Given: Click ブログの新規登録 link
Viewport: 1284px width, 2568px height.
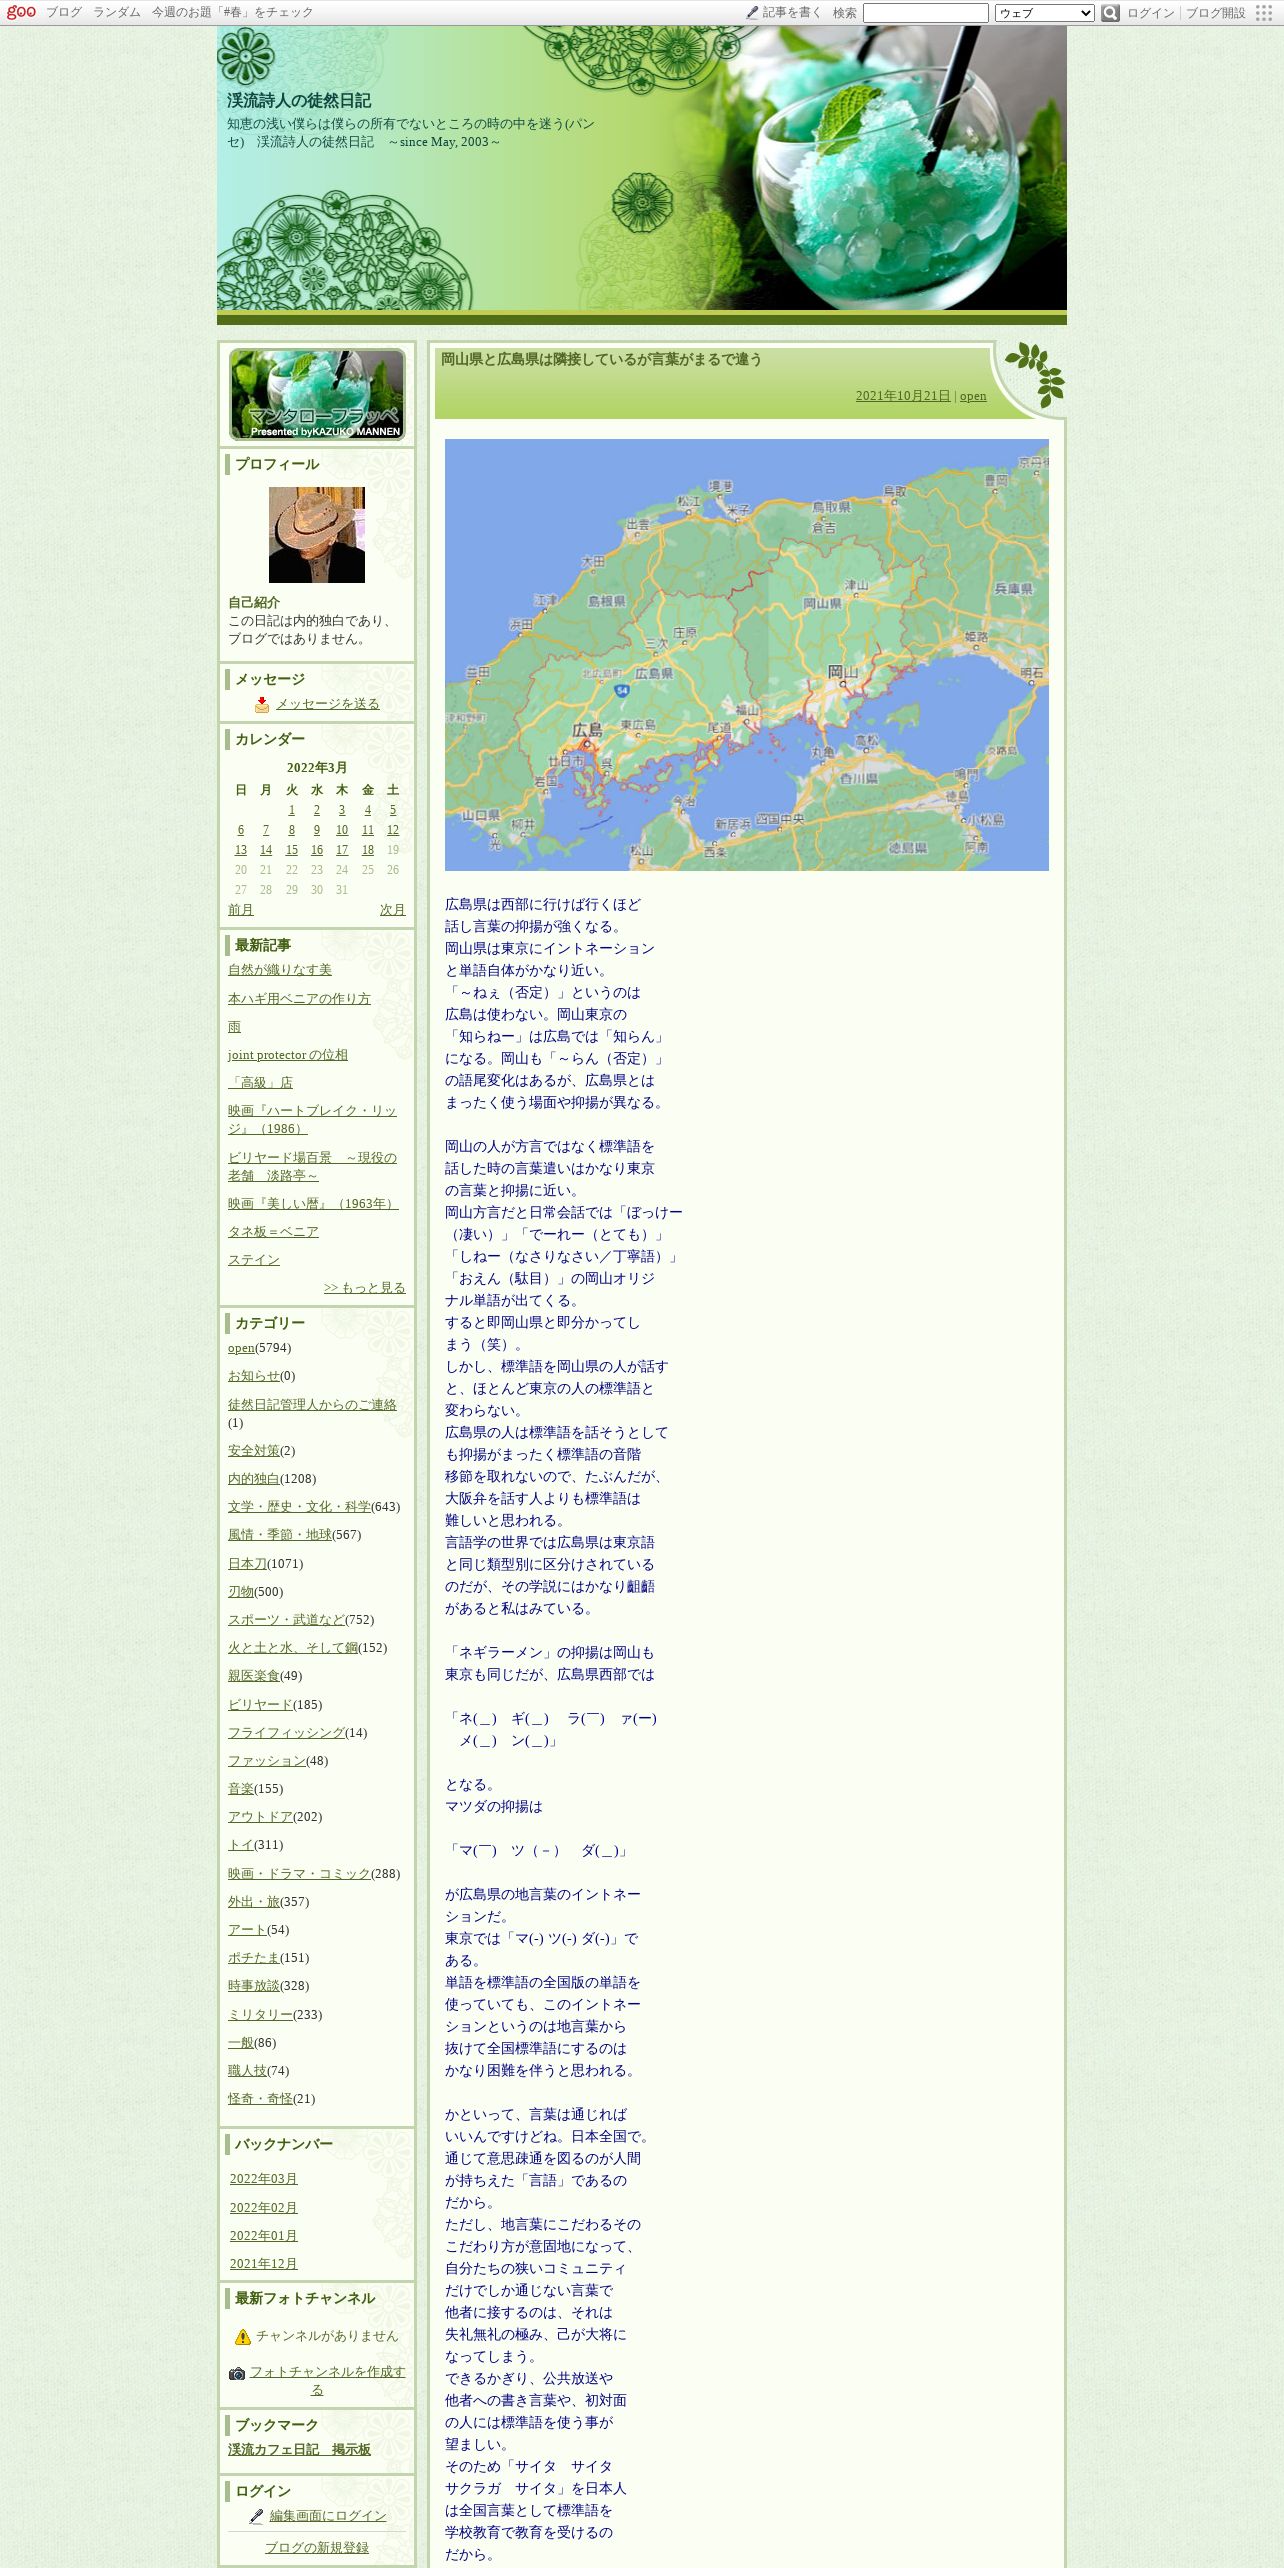Looking at the screenshot, I should 317,2548.
